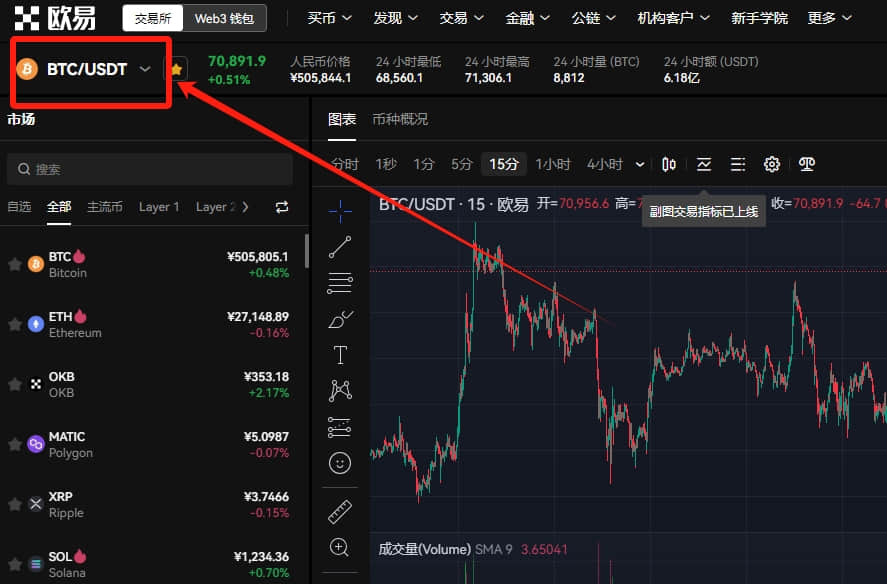This screenshot has height=584, width=887.
Task: Select the text annotation tool
Action: coord(340,355)
